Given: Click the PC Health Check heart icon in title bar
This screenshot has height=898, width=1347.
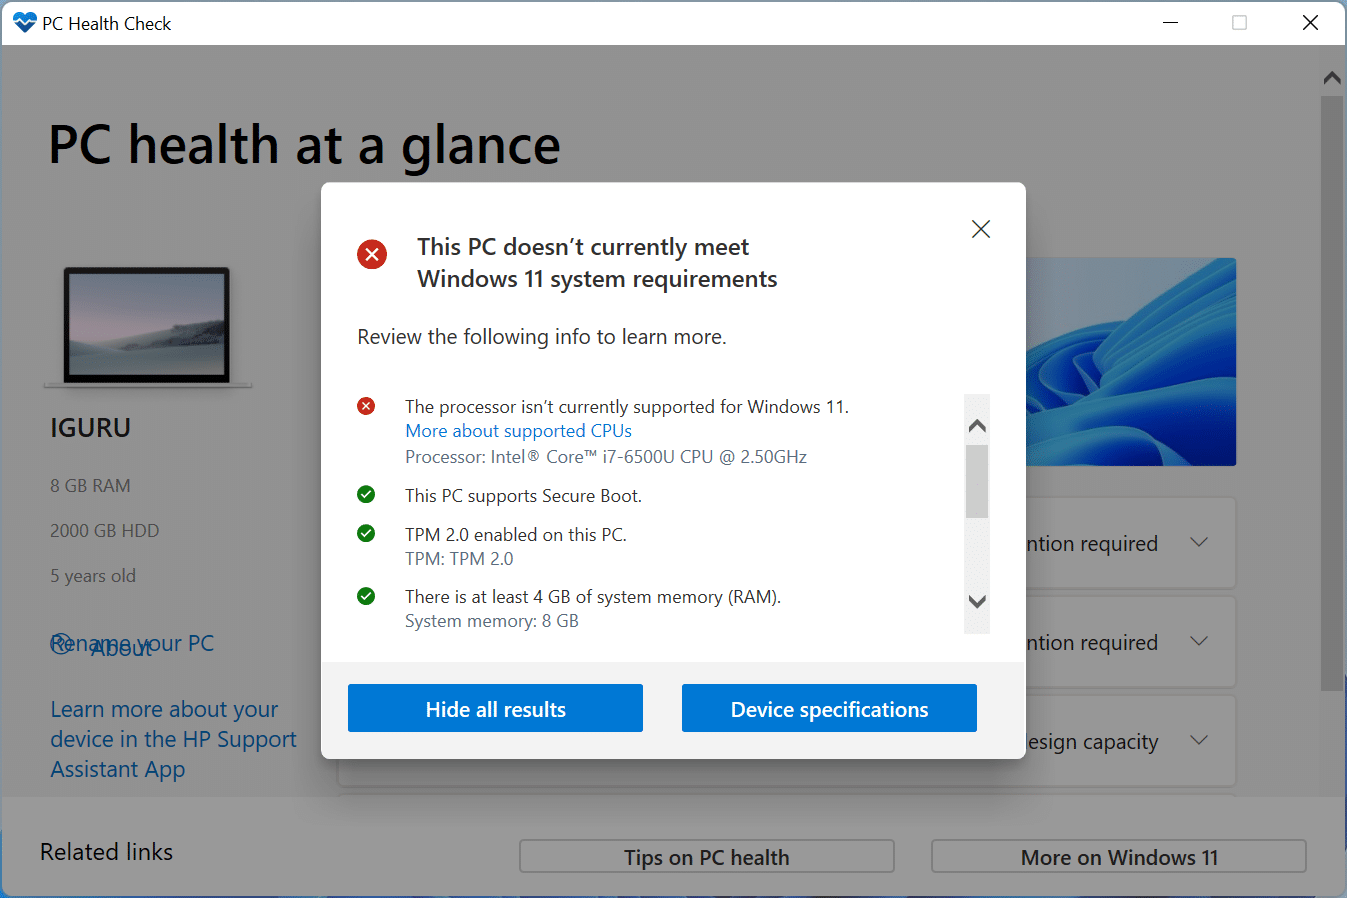Looking at the screenshot, I should [25, 23].
